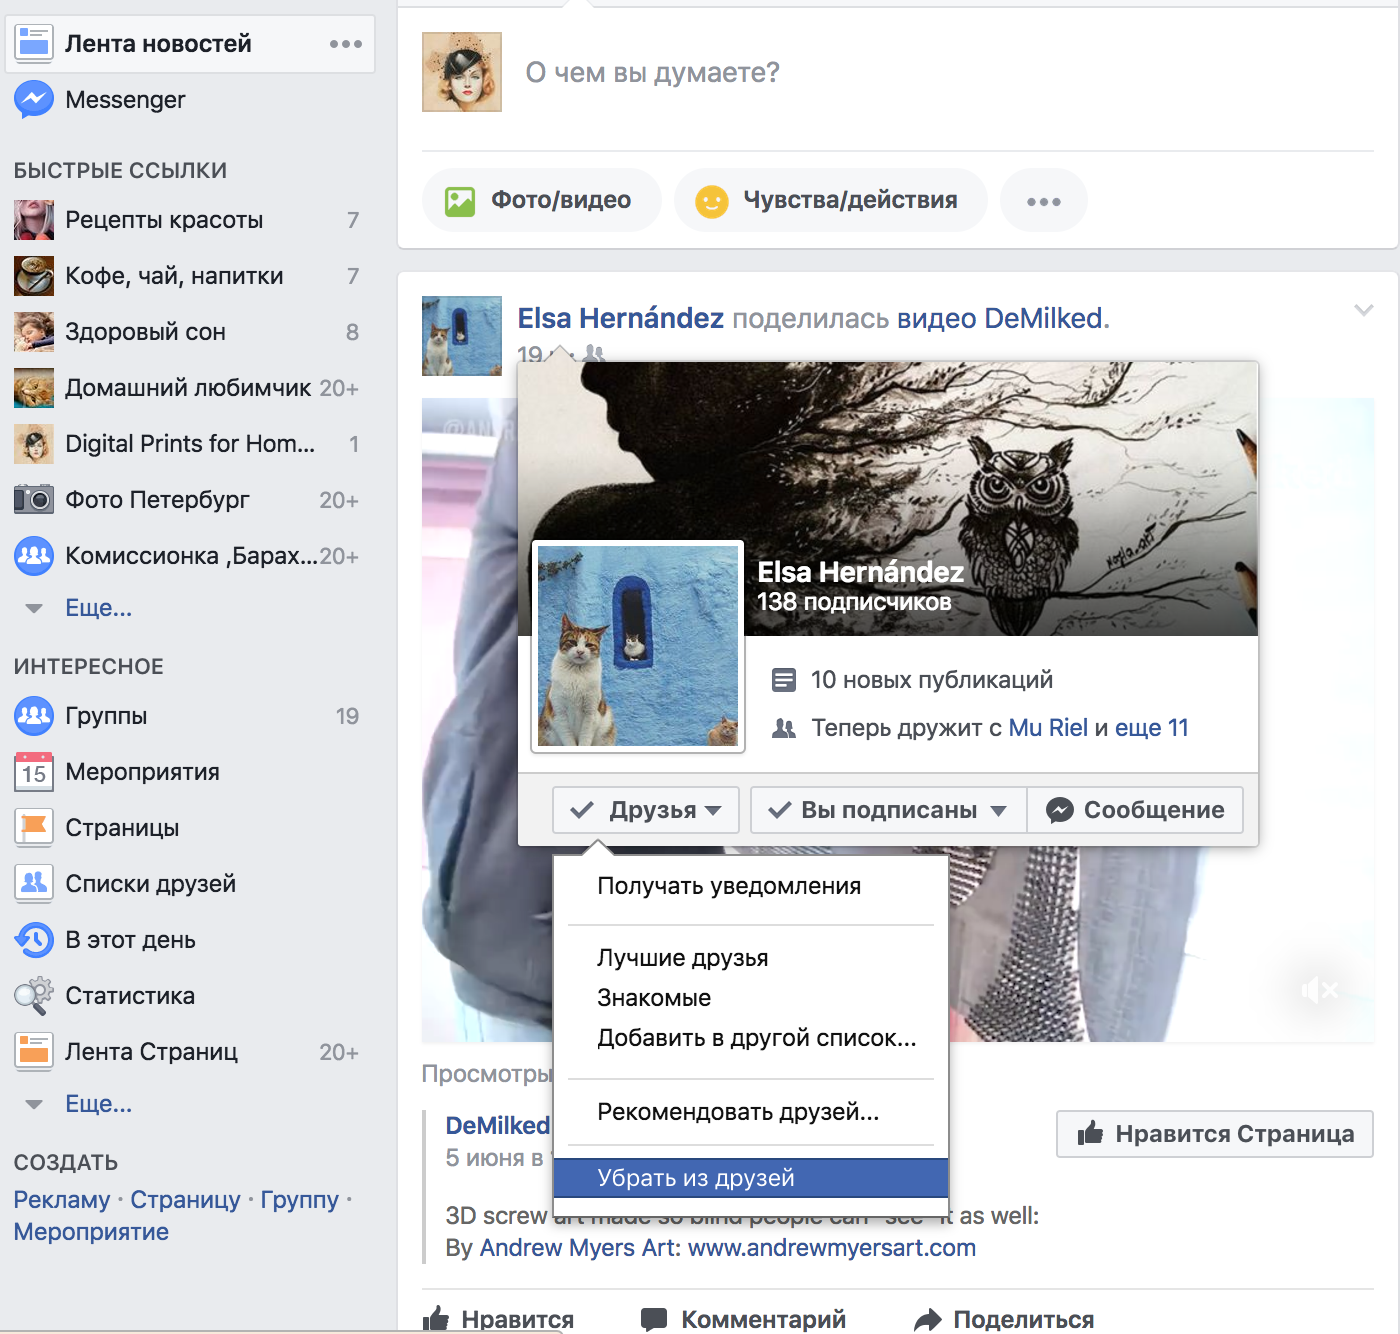Click the more options ellipsis in composer
Viewport: 1400px width, 1334px height.
(x=1044, y=201)
